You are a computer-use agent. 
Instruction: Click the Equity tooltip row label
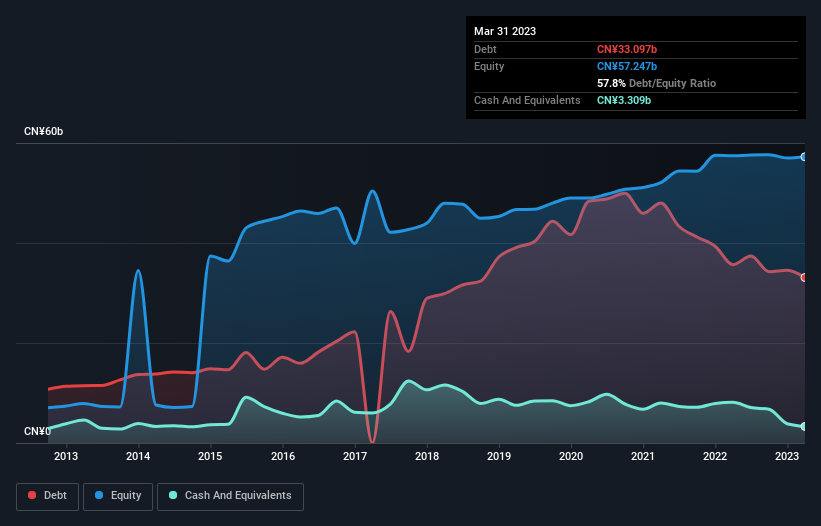click(489, 66)
